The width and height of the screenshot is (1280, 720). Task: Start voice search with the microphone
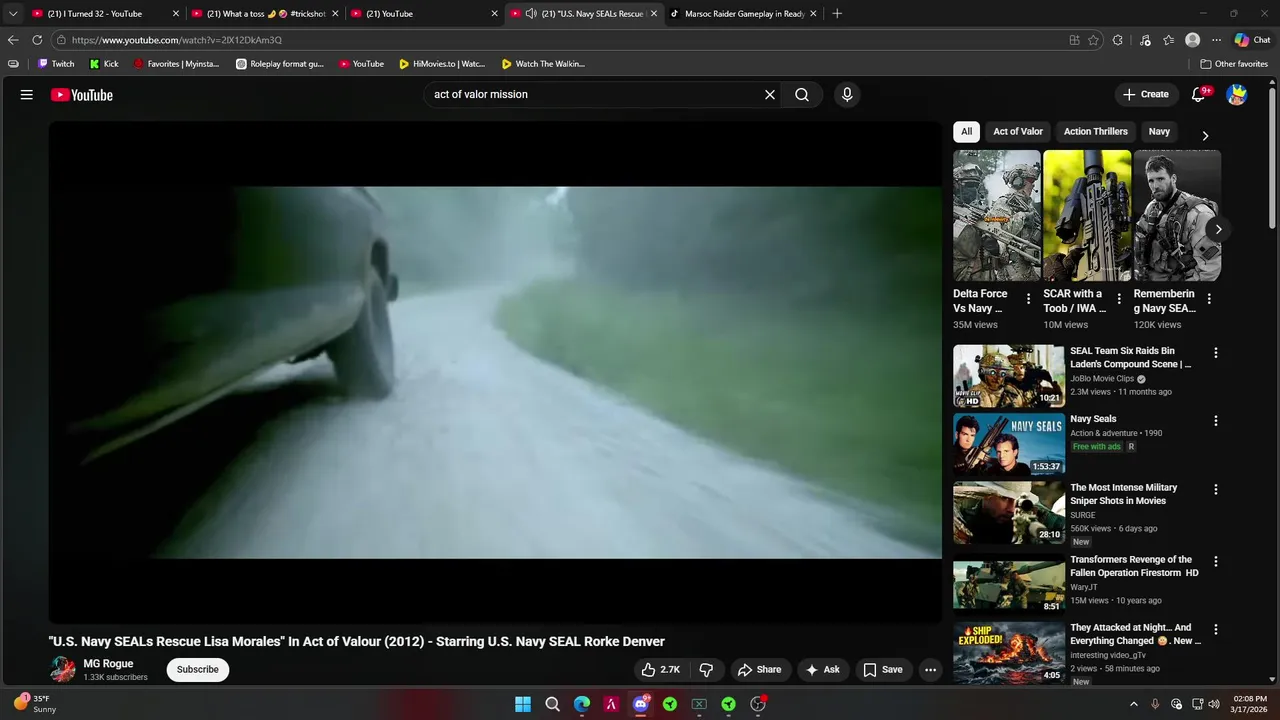tap(847, 95)
